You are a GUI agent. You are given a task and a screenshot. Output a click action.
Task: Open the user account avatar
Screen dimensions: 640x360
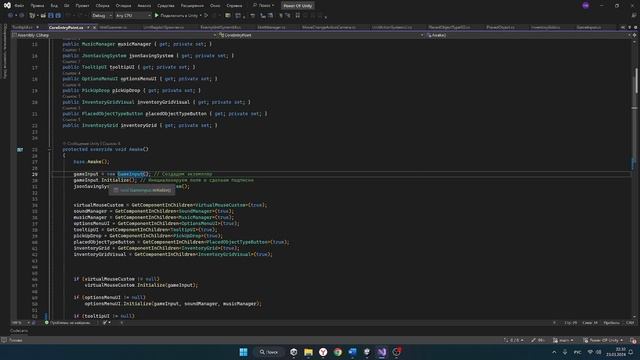click(x=586, y=5)
